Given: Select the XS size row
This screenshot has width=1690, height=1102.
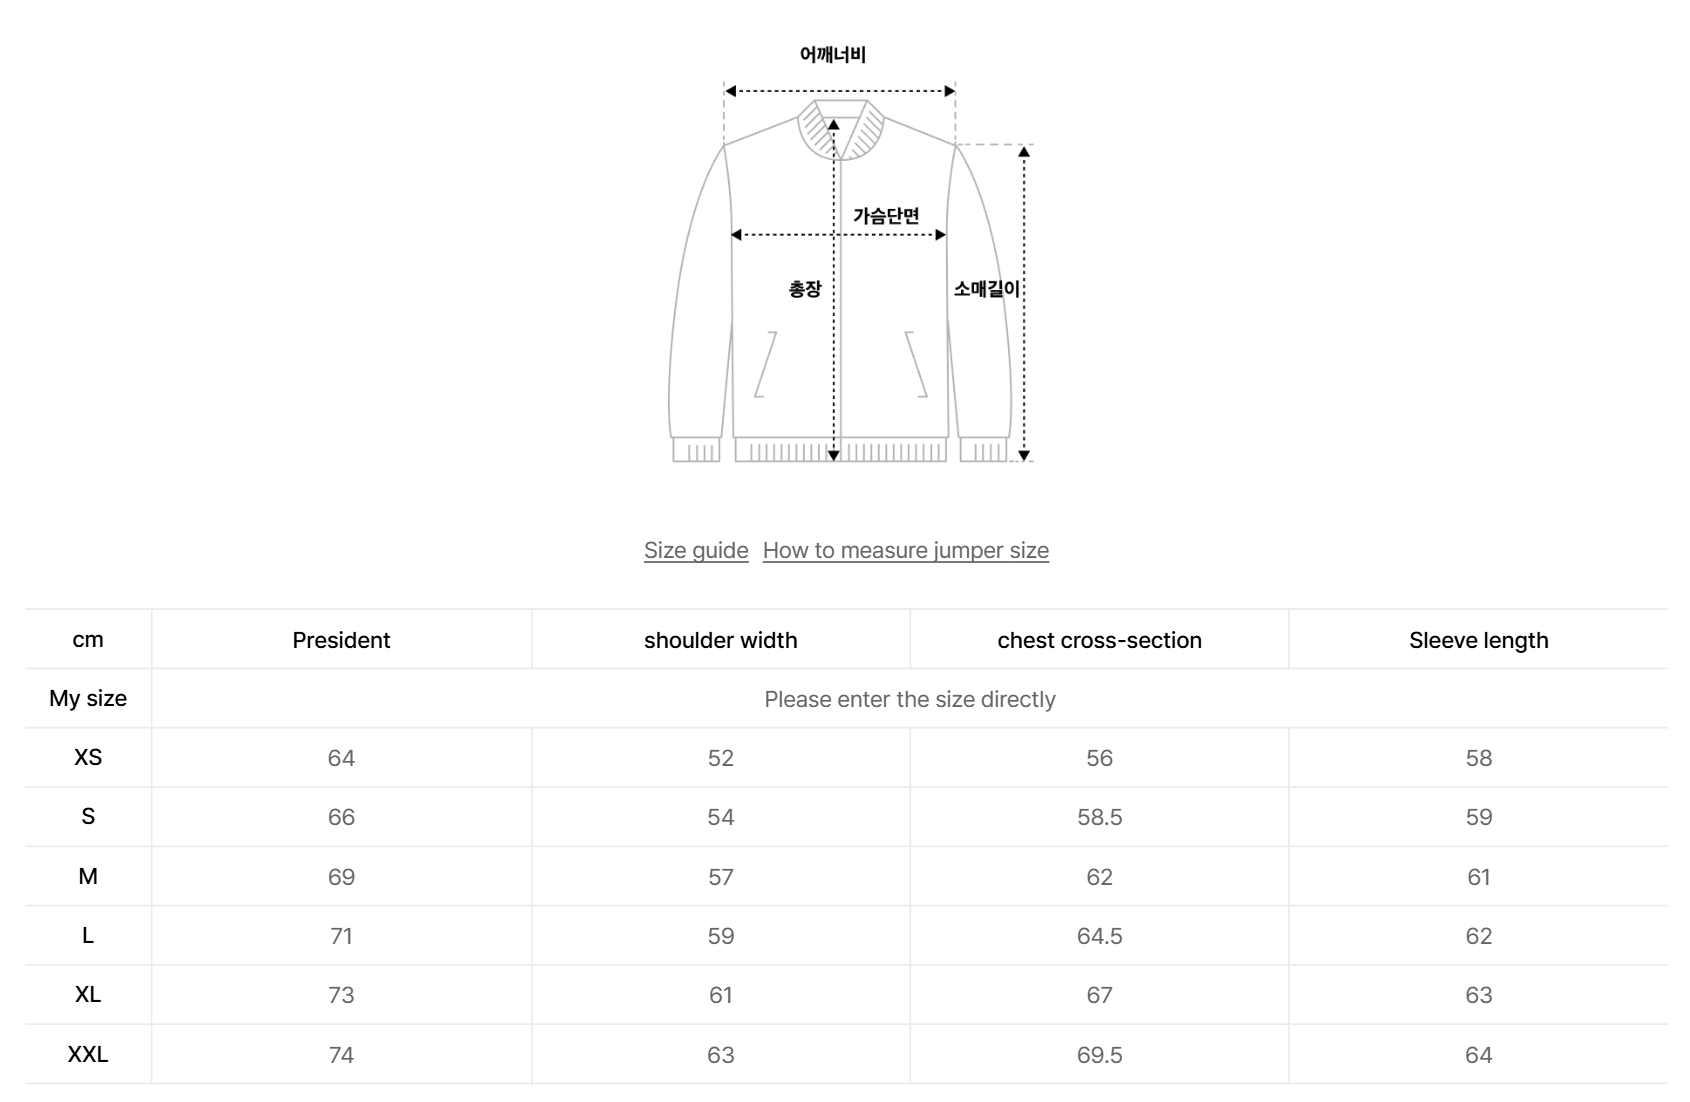Looking at the screenshot, I should pos(88,758).
